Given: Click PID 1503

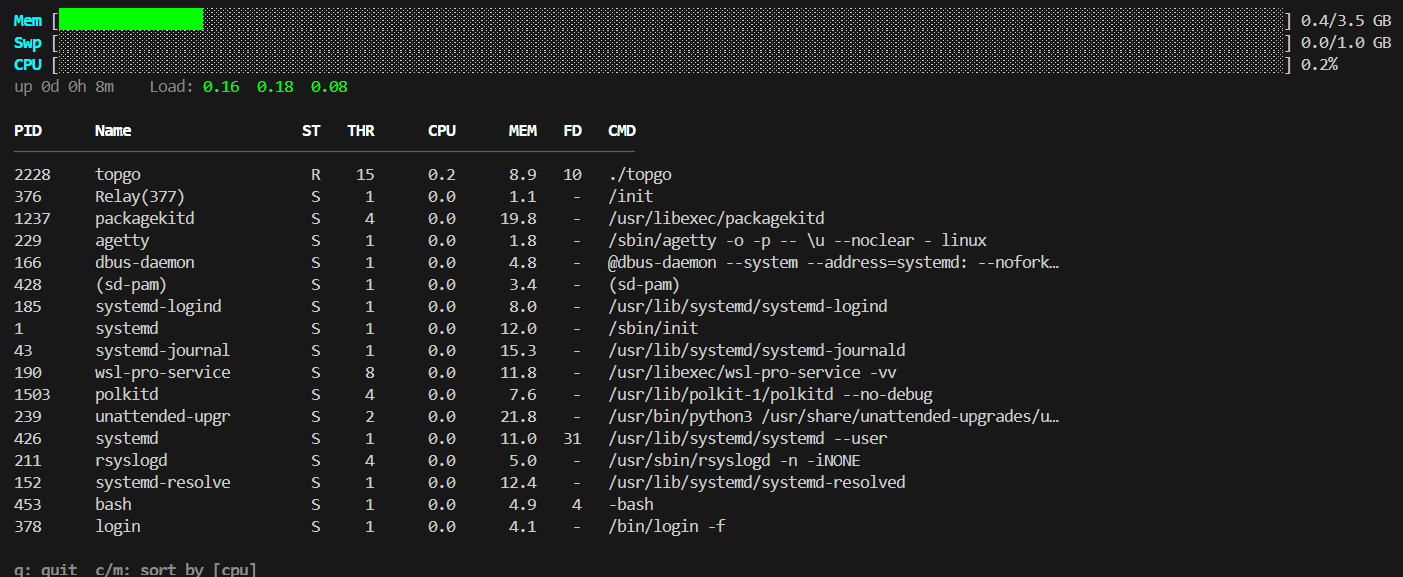Looking at the screenshot, I should [x=32, y=395].
